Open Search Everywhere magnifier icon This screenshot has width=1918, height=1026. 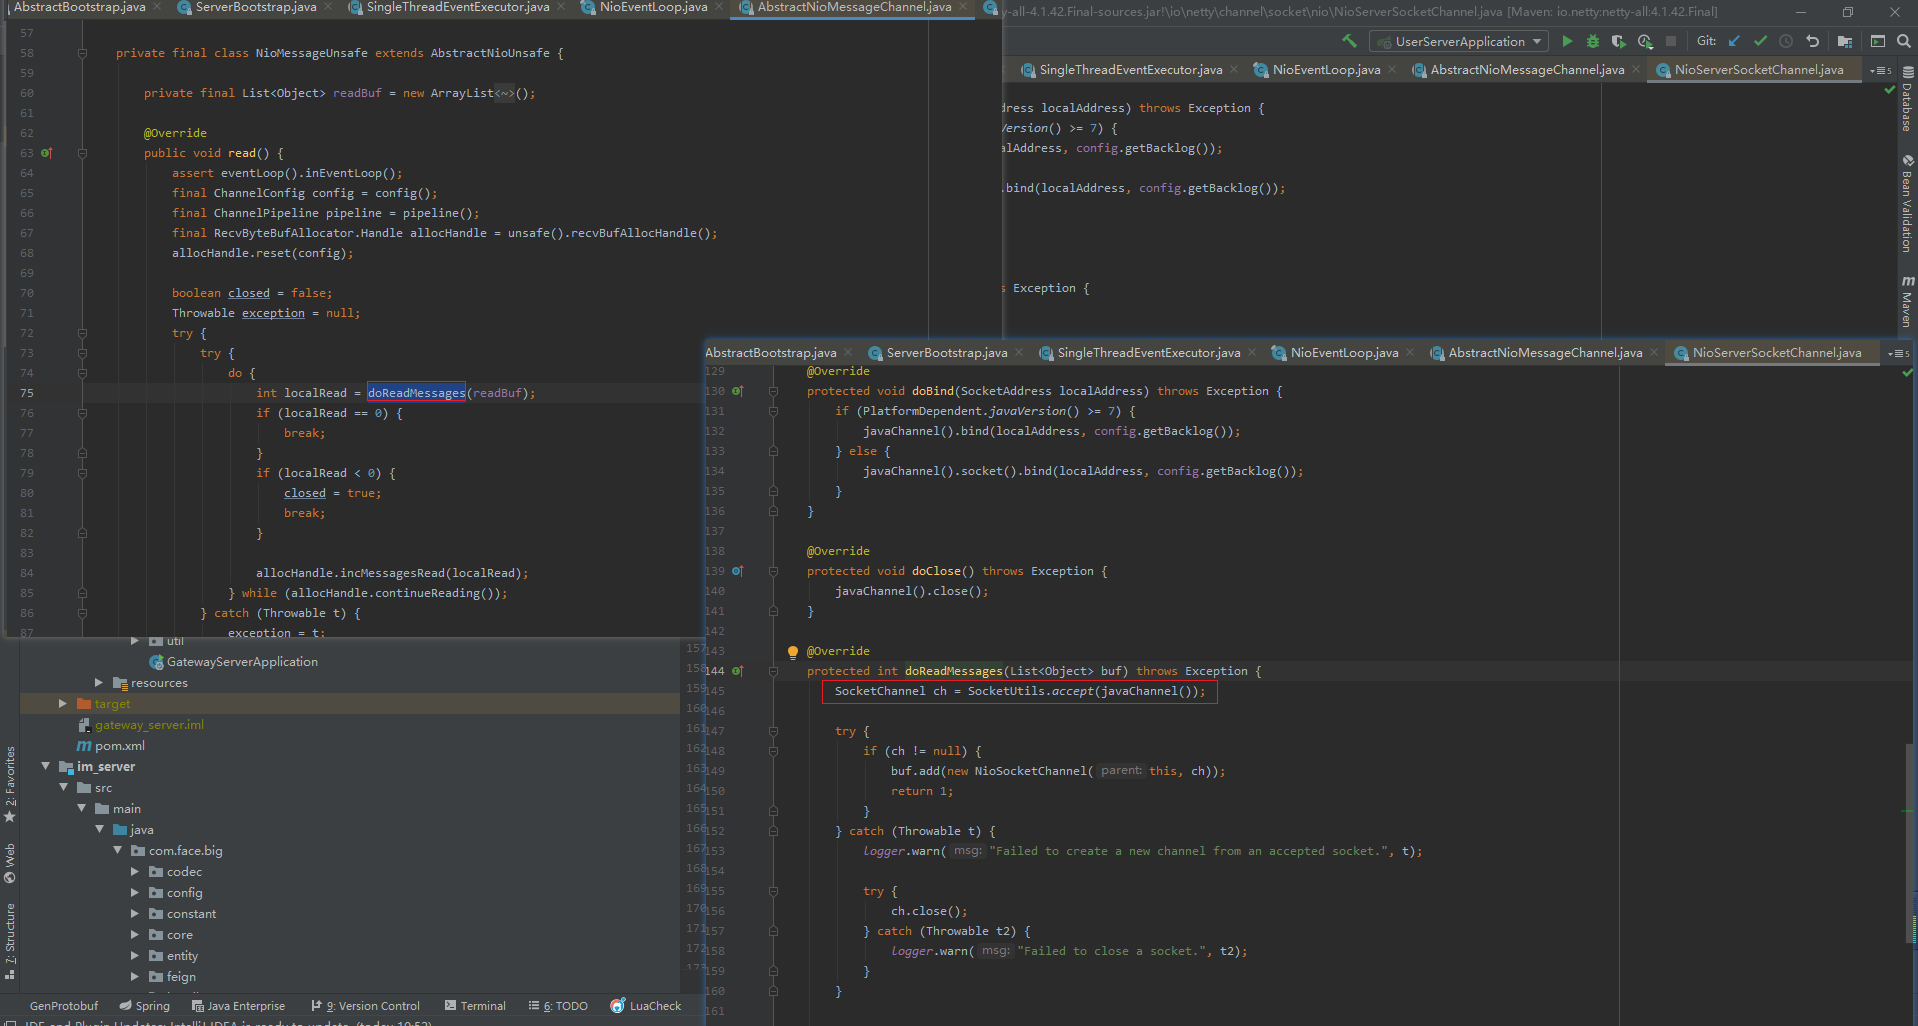tap(1904, 41)
